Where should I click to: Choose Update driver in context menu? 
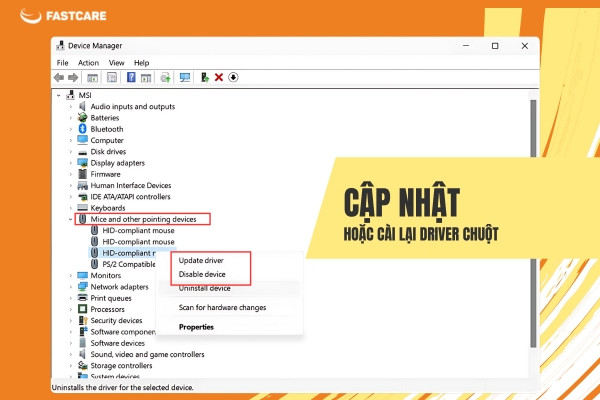click(201, 260)
